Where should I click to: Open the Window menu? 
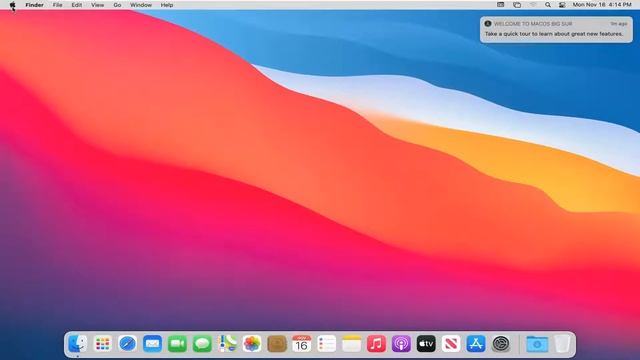tap(141, 5)
